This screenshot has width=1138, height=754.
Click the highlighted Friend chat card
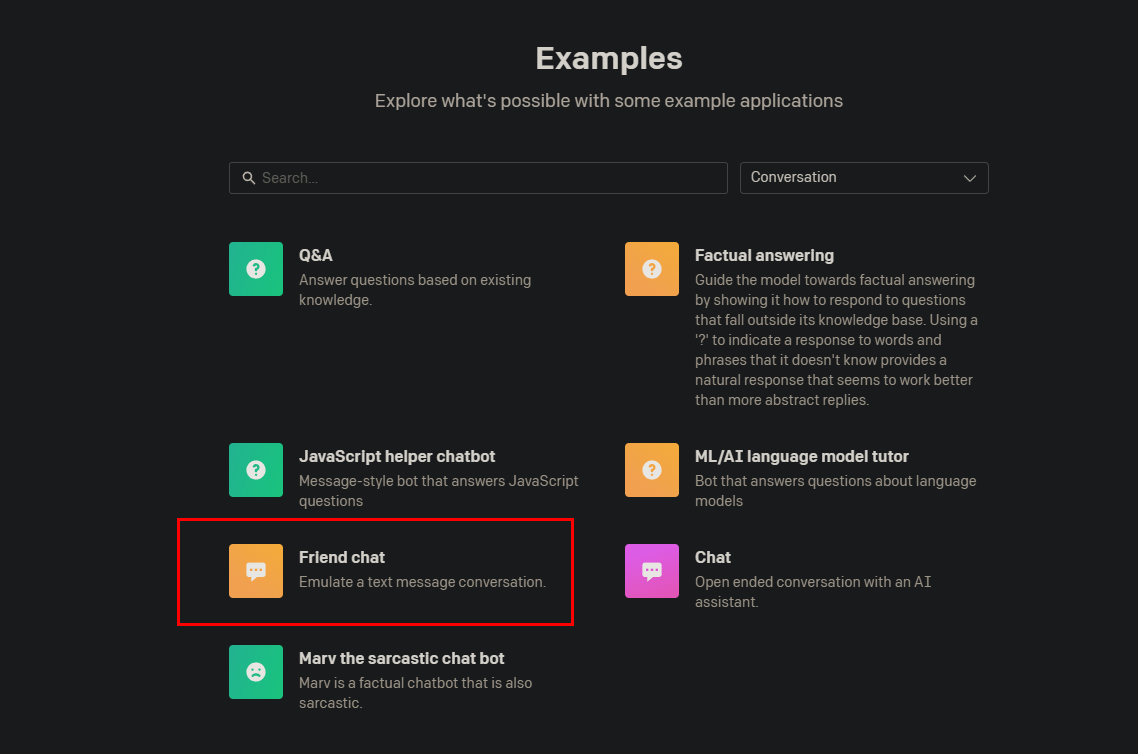pyautogui.click(x=375, y=571)
